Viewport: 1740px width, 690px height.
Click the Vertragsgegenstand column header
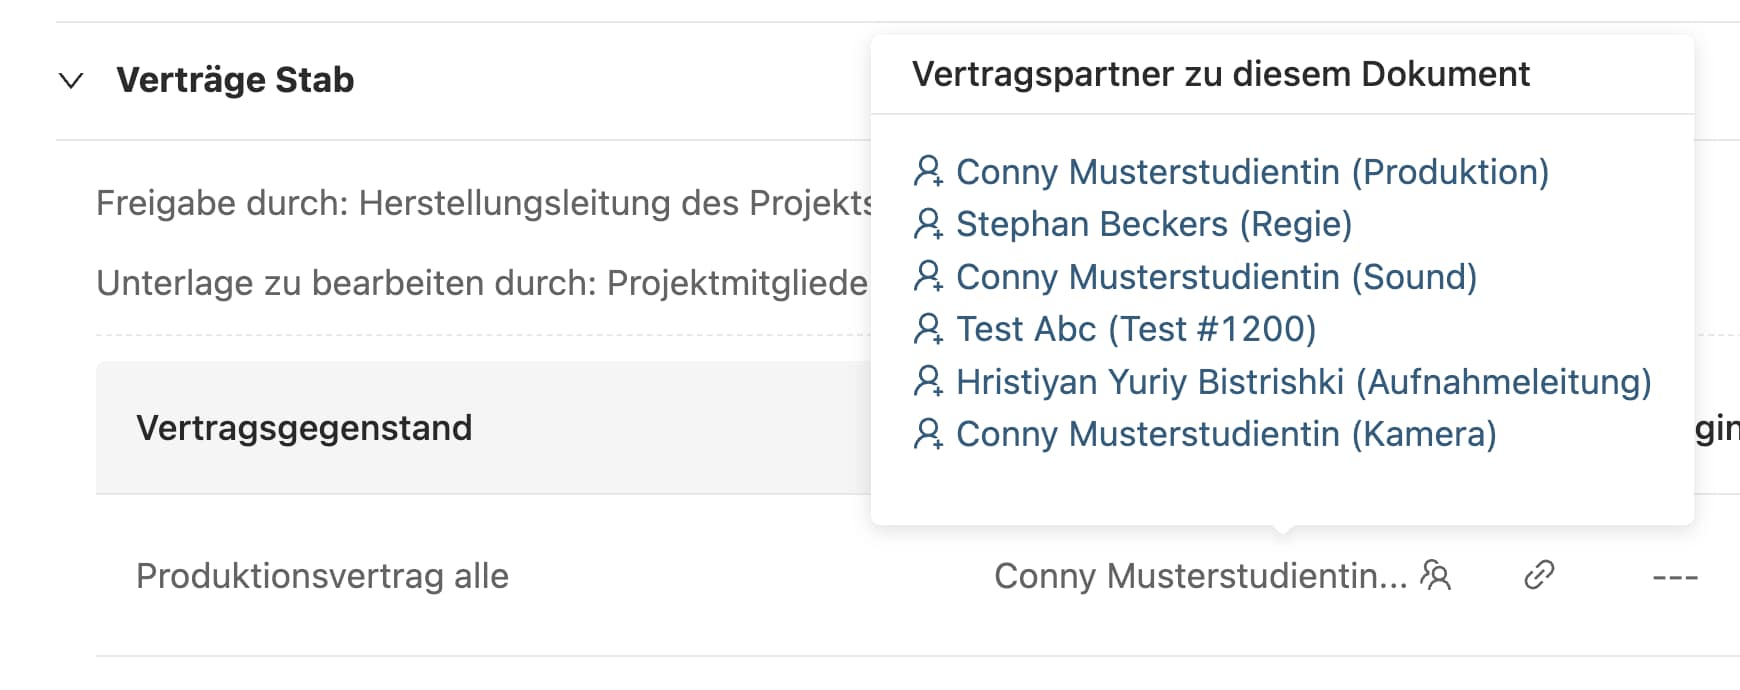(x=304, y=428)
